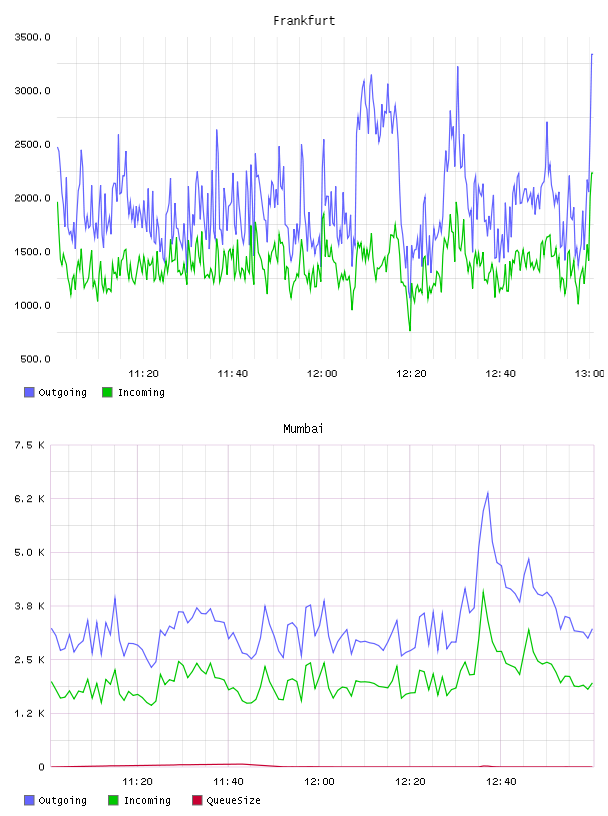Screen dimensions: 608x816
Task: Click the Frankfurt chart title
Action: (304, 21)
